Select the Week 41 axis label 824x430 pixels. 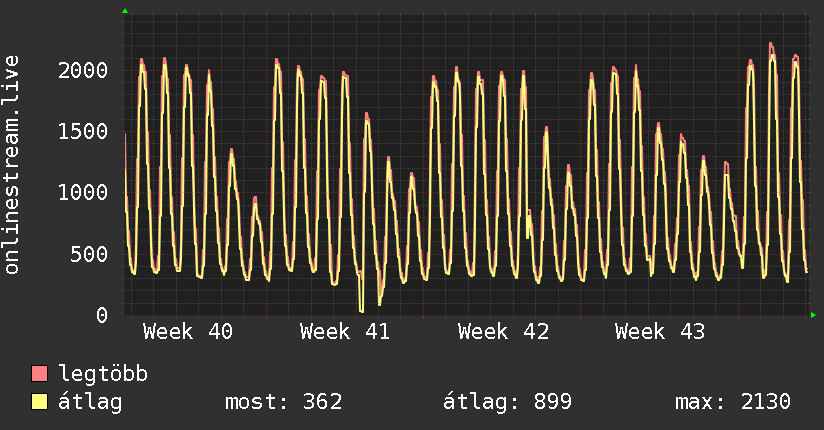[345, 332]
